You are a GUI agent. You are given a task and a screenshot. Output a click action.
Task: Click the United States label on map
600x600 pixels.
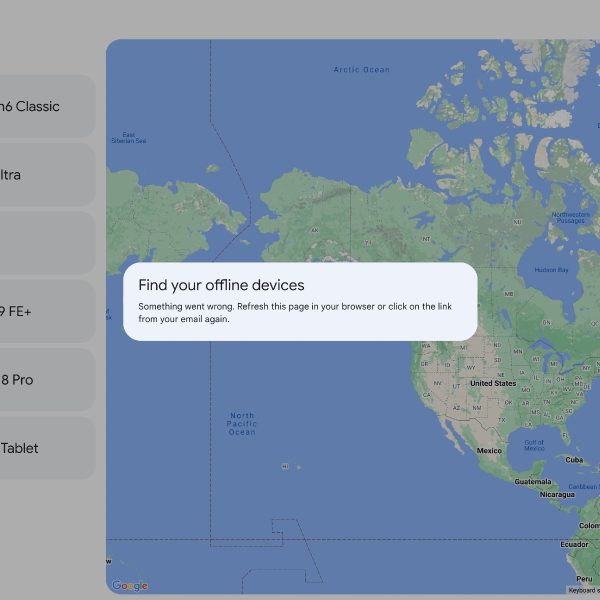pyautogui.click(x=493, y=383)
